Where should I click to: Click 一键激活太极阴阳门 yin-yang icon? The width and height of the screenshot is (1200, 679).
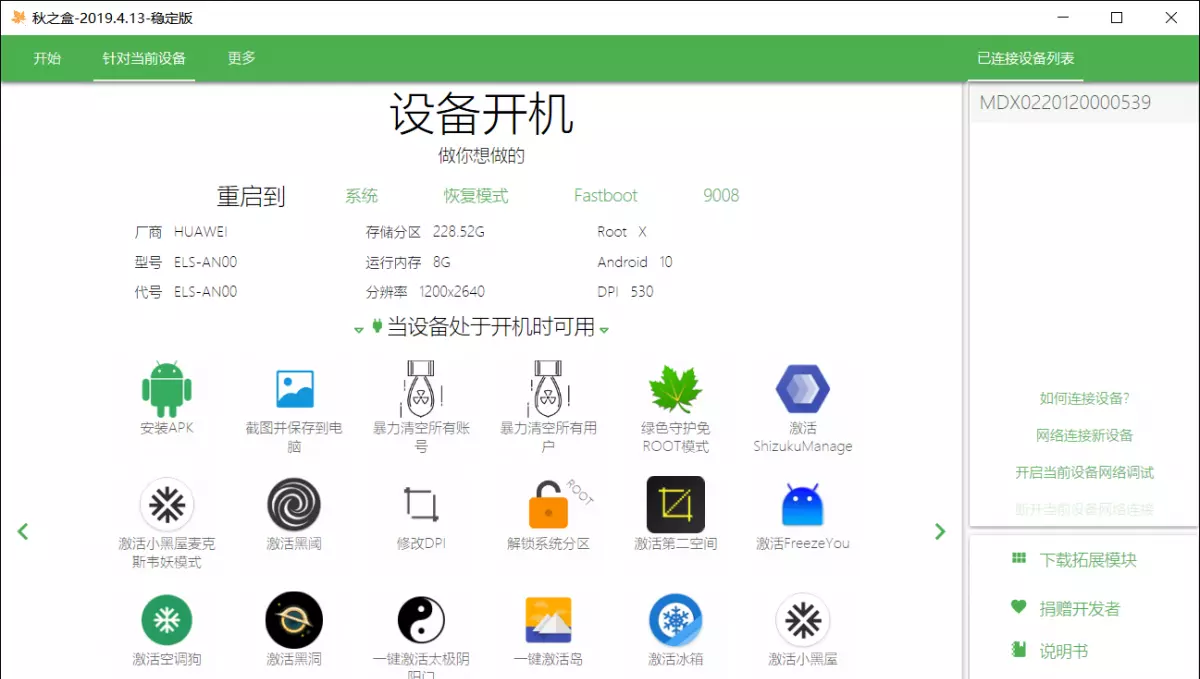coord(421,620)
